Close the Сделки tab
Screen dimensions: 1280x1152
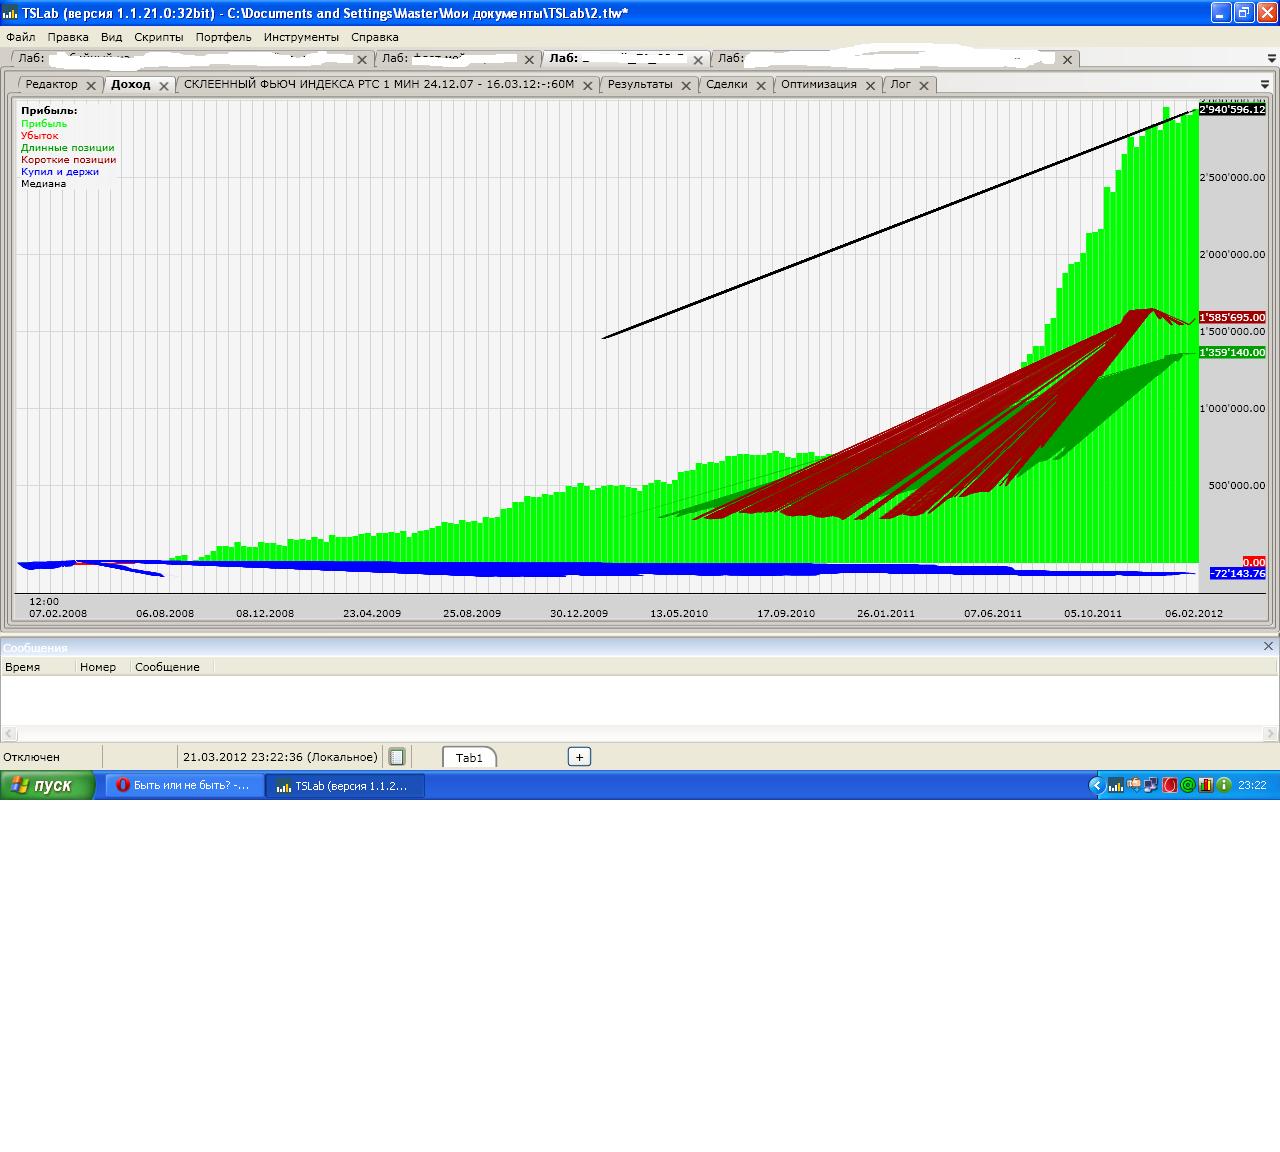(x=761, y=86)
